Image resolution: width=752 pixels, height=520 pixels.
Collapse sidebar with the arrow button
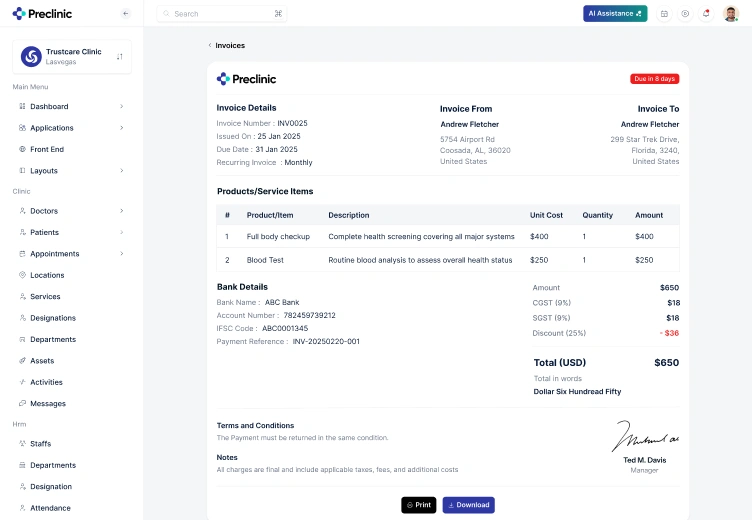[x=126, y=13]
